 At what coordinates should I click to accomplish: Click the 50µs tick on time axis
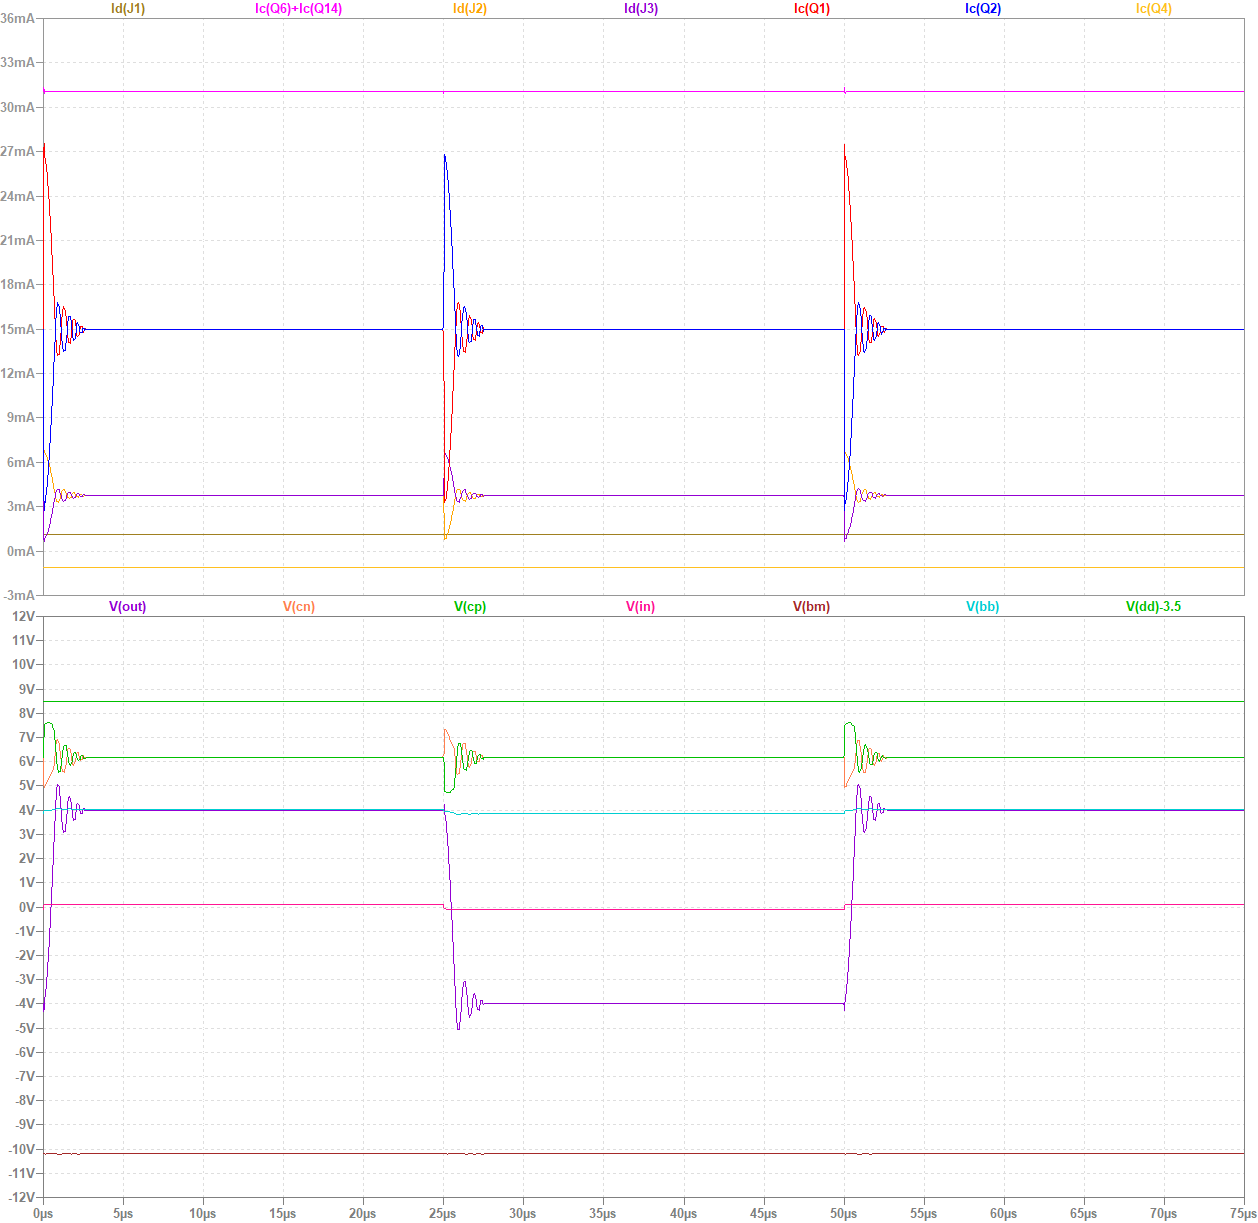(844, 1213)
